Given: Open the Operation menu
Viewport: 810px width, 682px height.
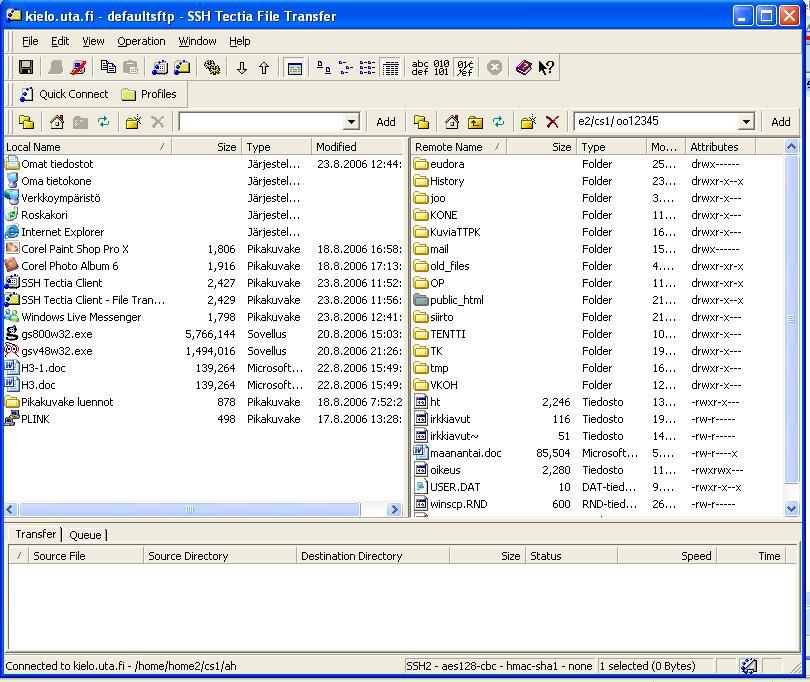Looking at the screenshot, I should coord(141,41).
